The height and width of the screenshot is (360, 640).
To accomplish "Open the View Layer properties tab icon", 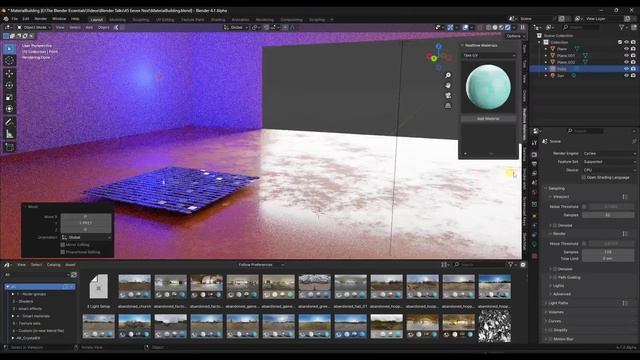I will [x=534, y=173].
